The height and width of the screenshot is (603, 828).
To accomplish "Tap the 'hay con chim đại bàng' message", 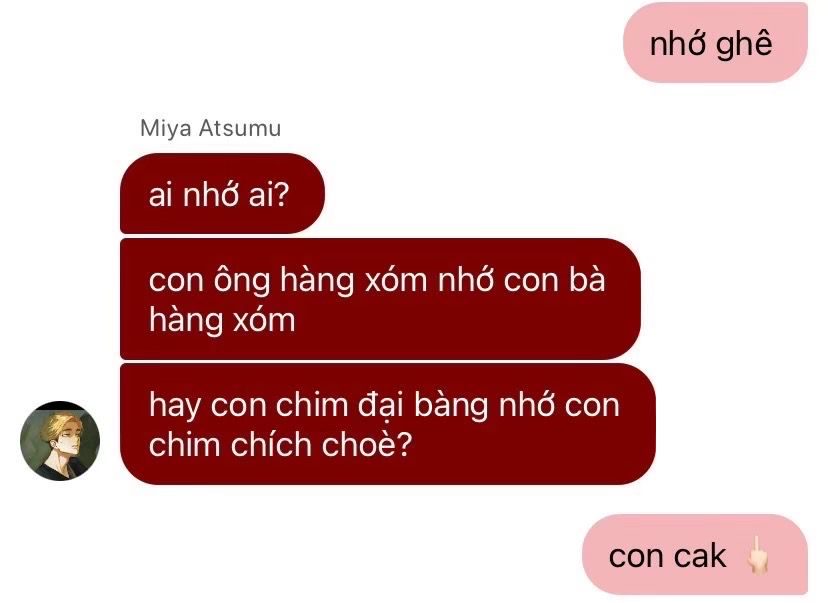I will pos(388,424).
